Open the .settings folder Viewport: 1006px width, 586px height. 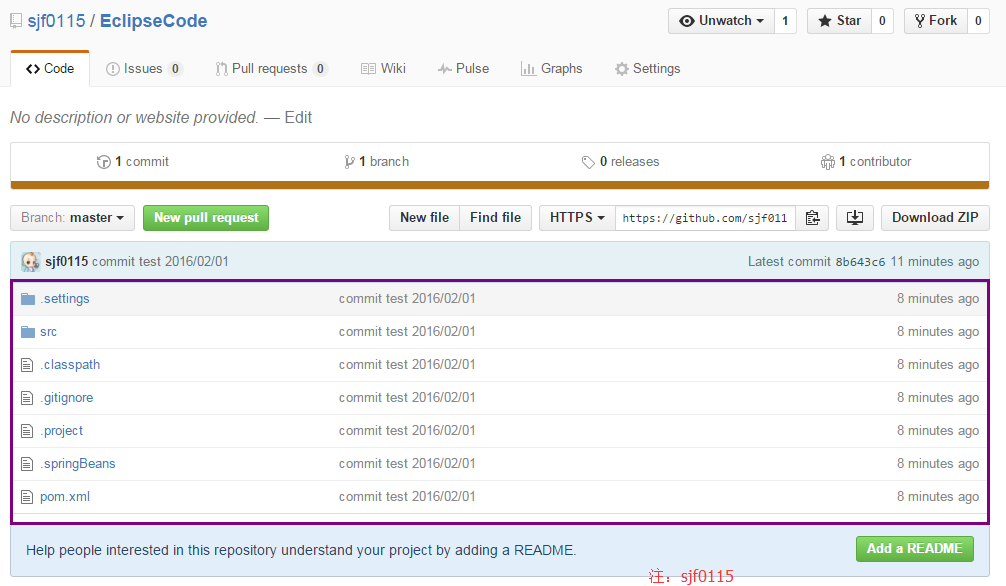65,298
